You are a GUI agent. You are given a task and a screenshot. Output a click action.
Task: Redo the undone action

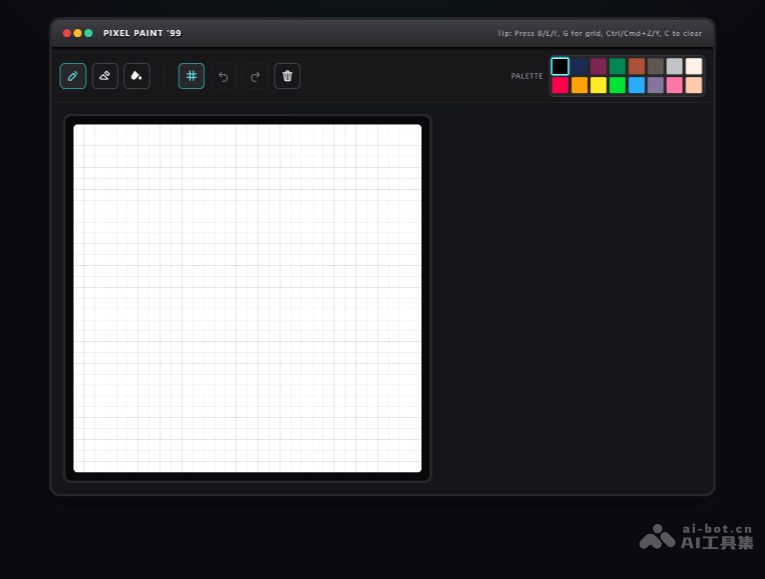coord(255,76)
